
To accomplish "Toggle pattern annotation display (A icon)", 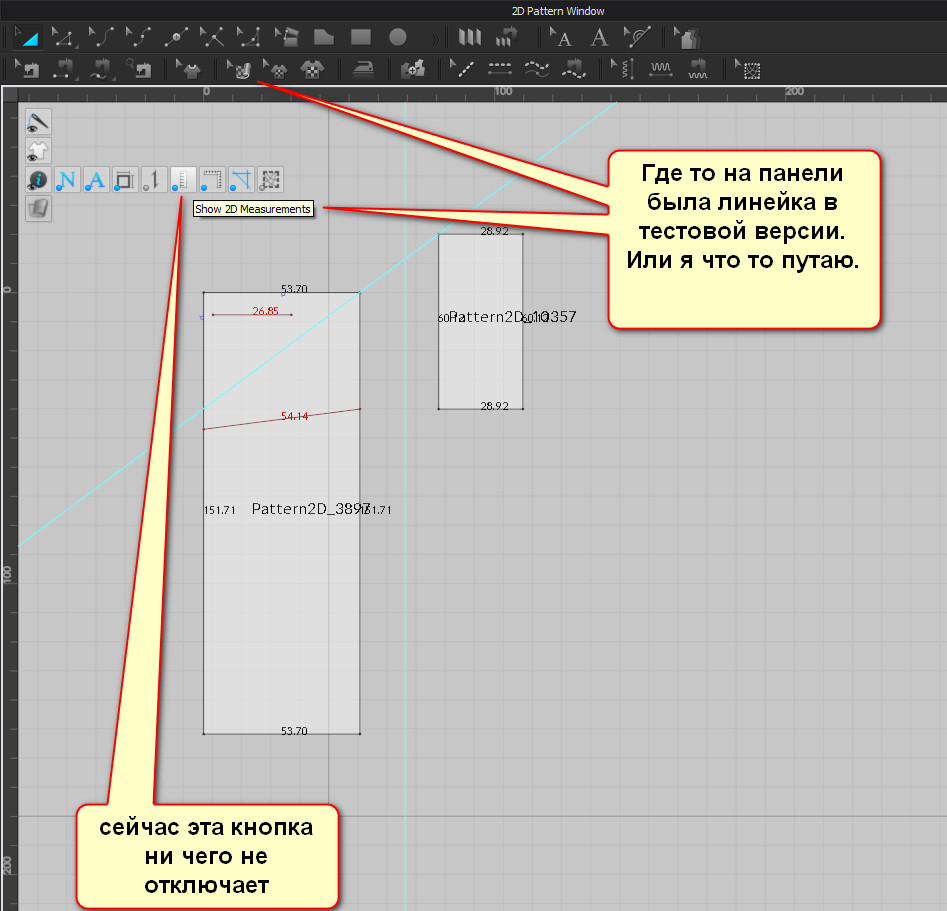I will [96, 180].
